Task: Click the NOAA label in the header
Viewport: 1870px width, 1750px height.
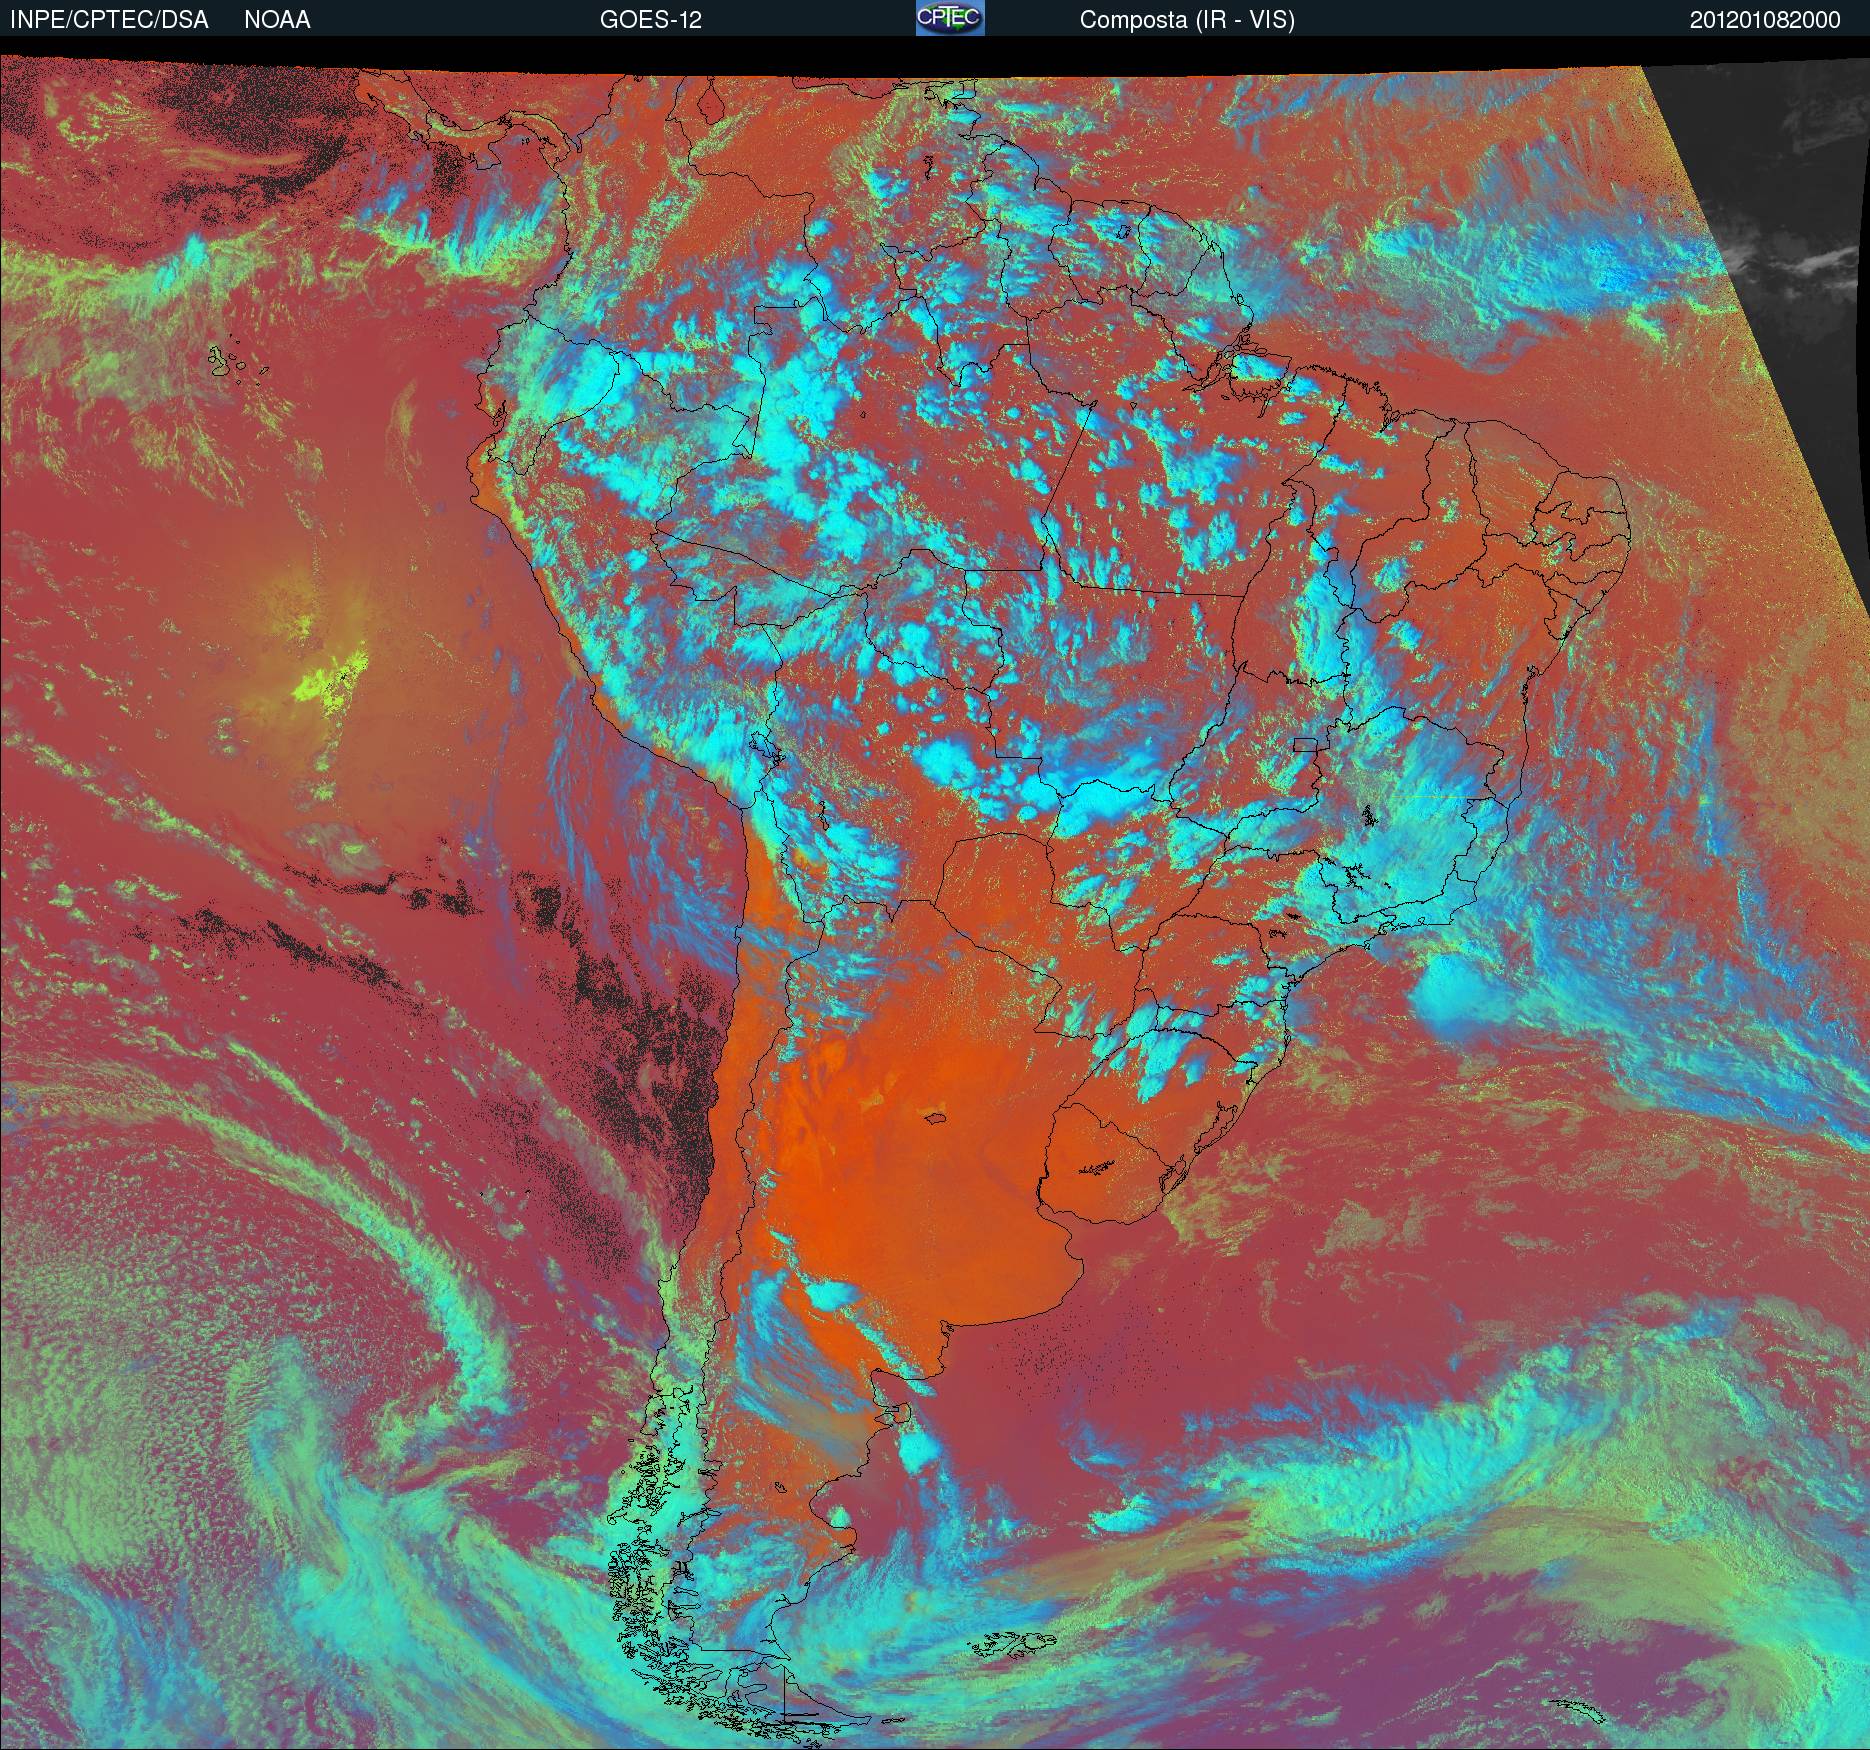Action: point(277,20)
